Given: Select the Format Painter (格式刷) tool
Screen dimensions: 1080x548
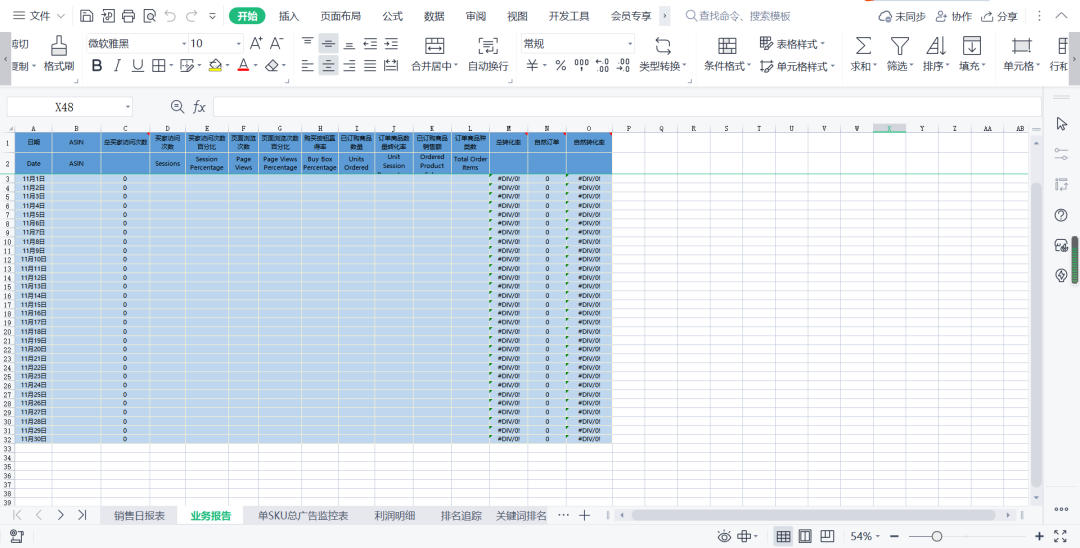Looking at the screenshot, I should click(59, 55).
